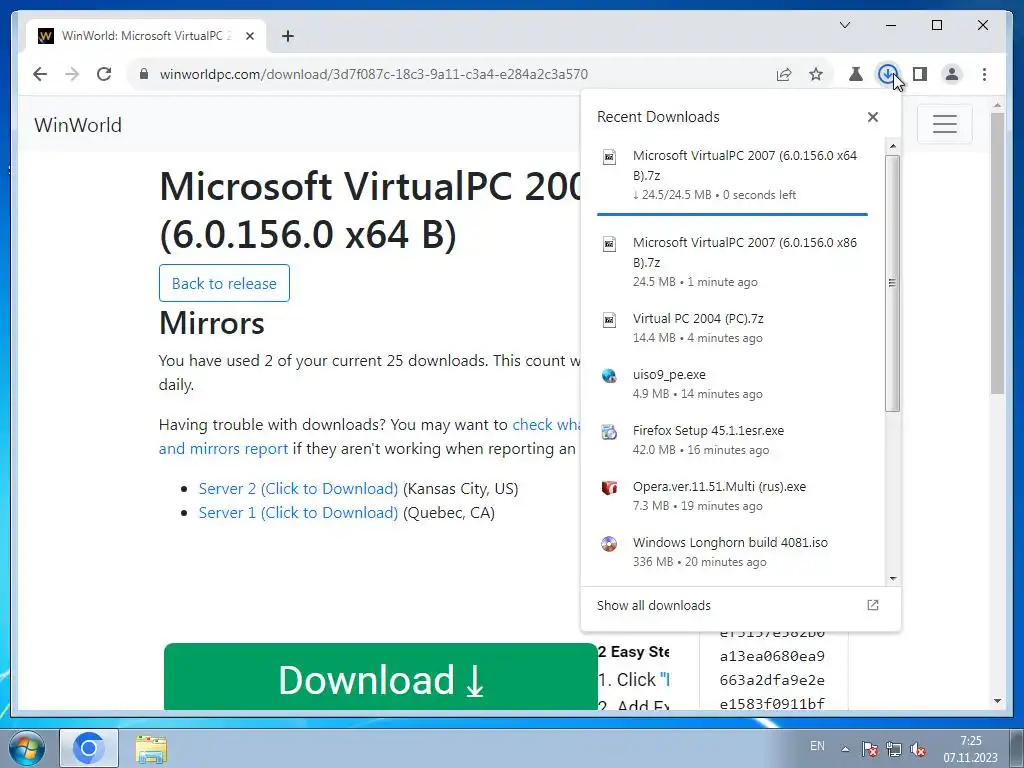
Task: Open new browser tab with plus button
Action: click(288, 36)
